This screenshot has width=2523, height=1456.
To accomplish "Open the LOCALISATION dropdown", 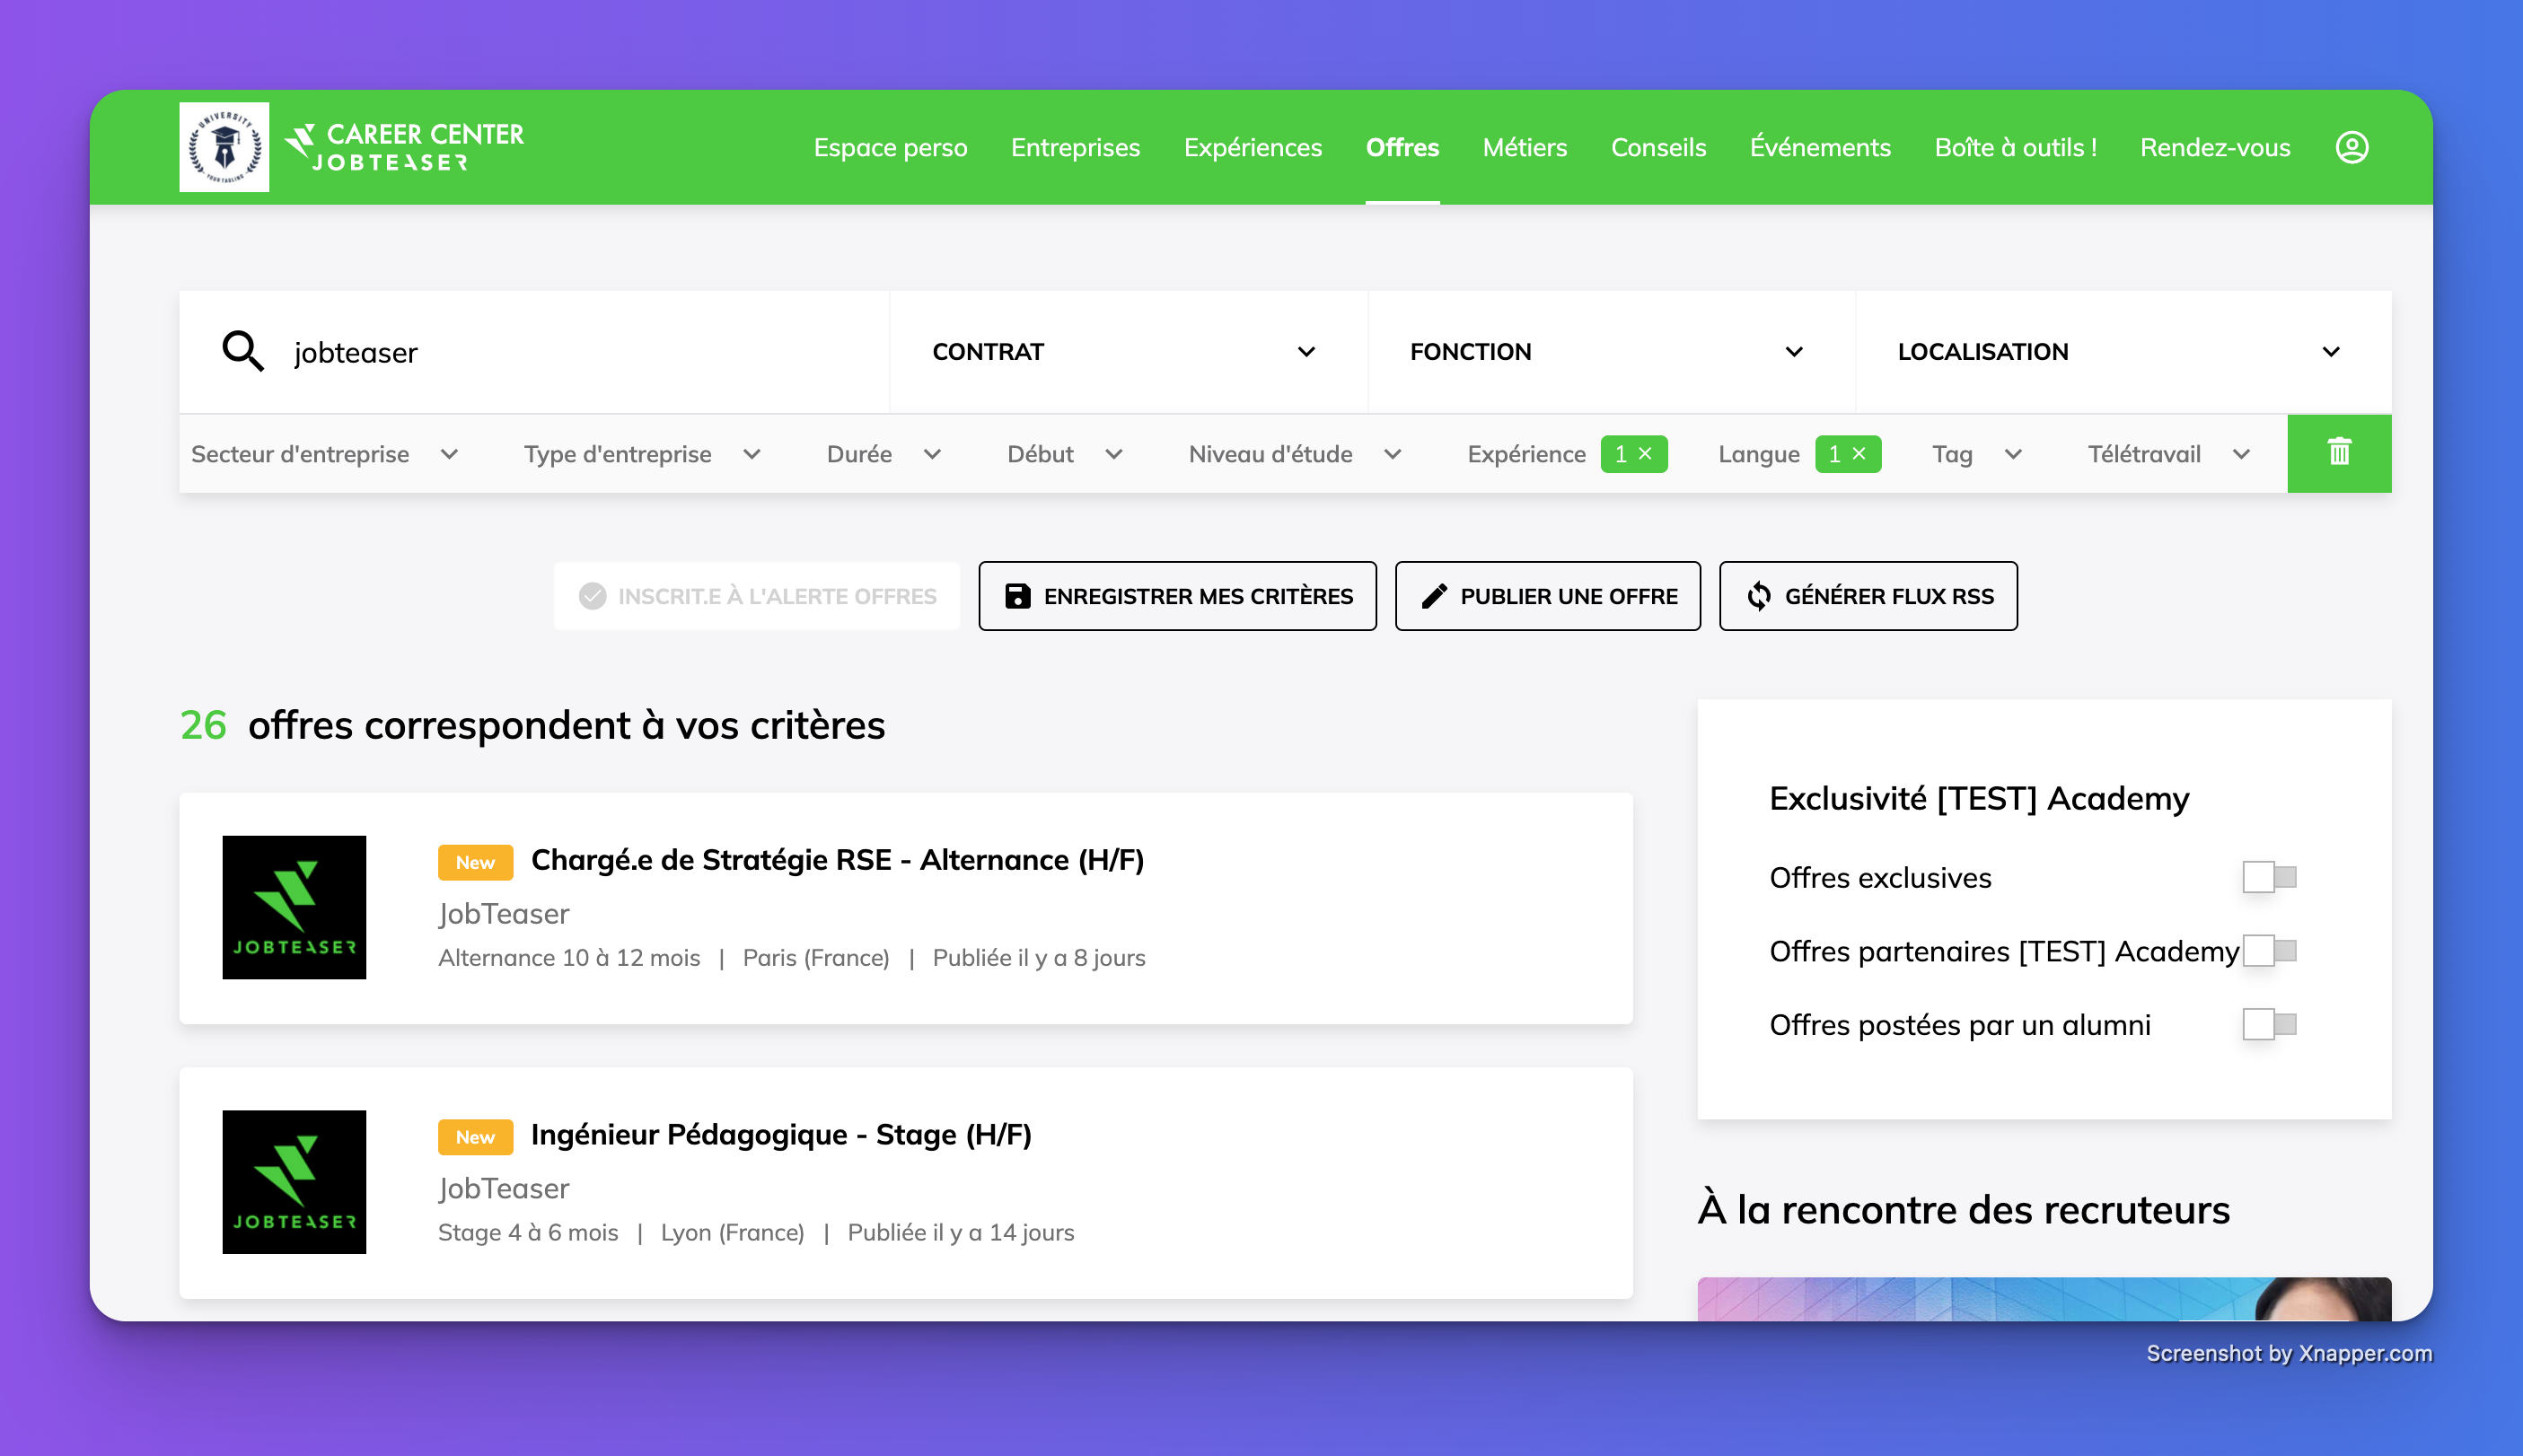I will [2123, 352].
